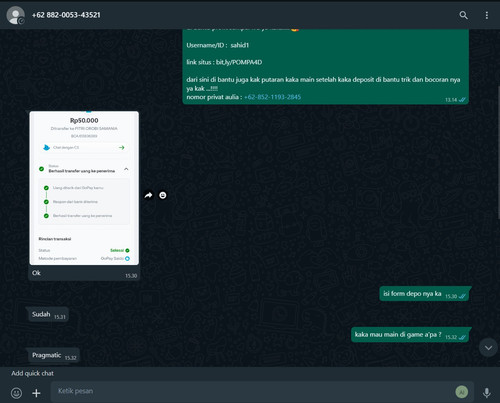The height and width of the screenshot is (403, 500).
Task: Click the phone number +62-852-1193-2845 link
Action: coord(272,97)
